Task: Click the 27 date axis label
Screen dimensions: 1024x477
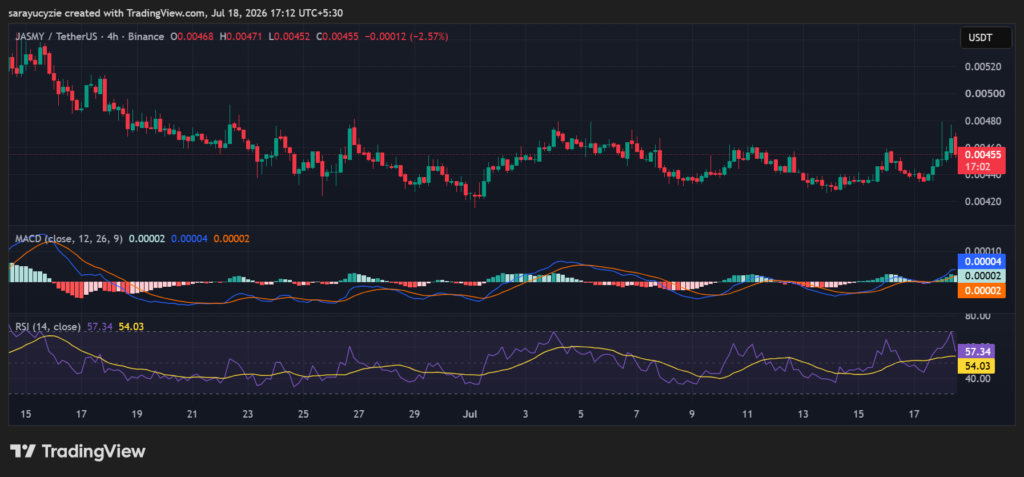Action: 359,414
